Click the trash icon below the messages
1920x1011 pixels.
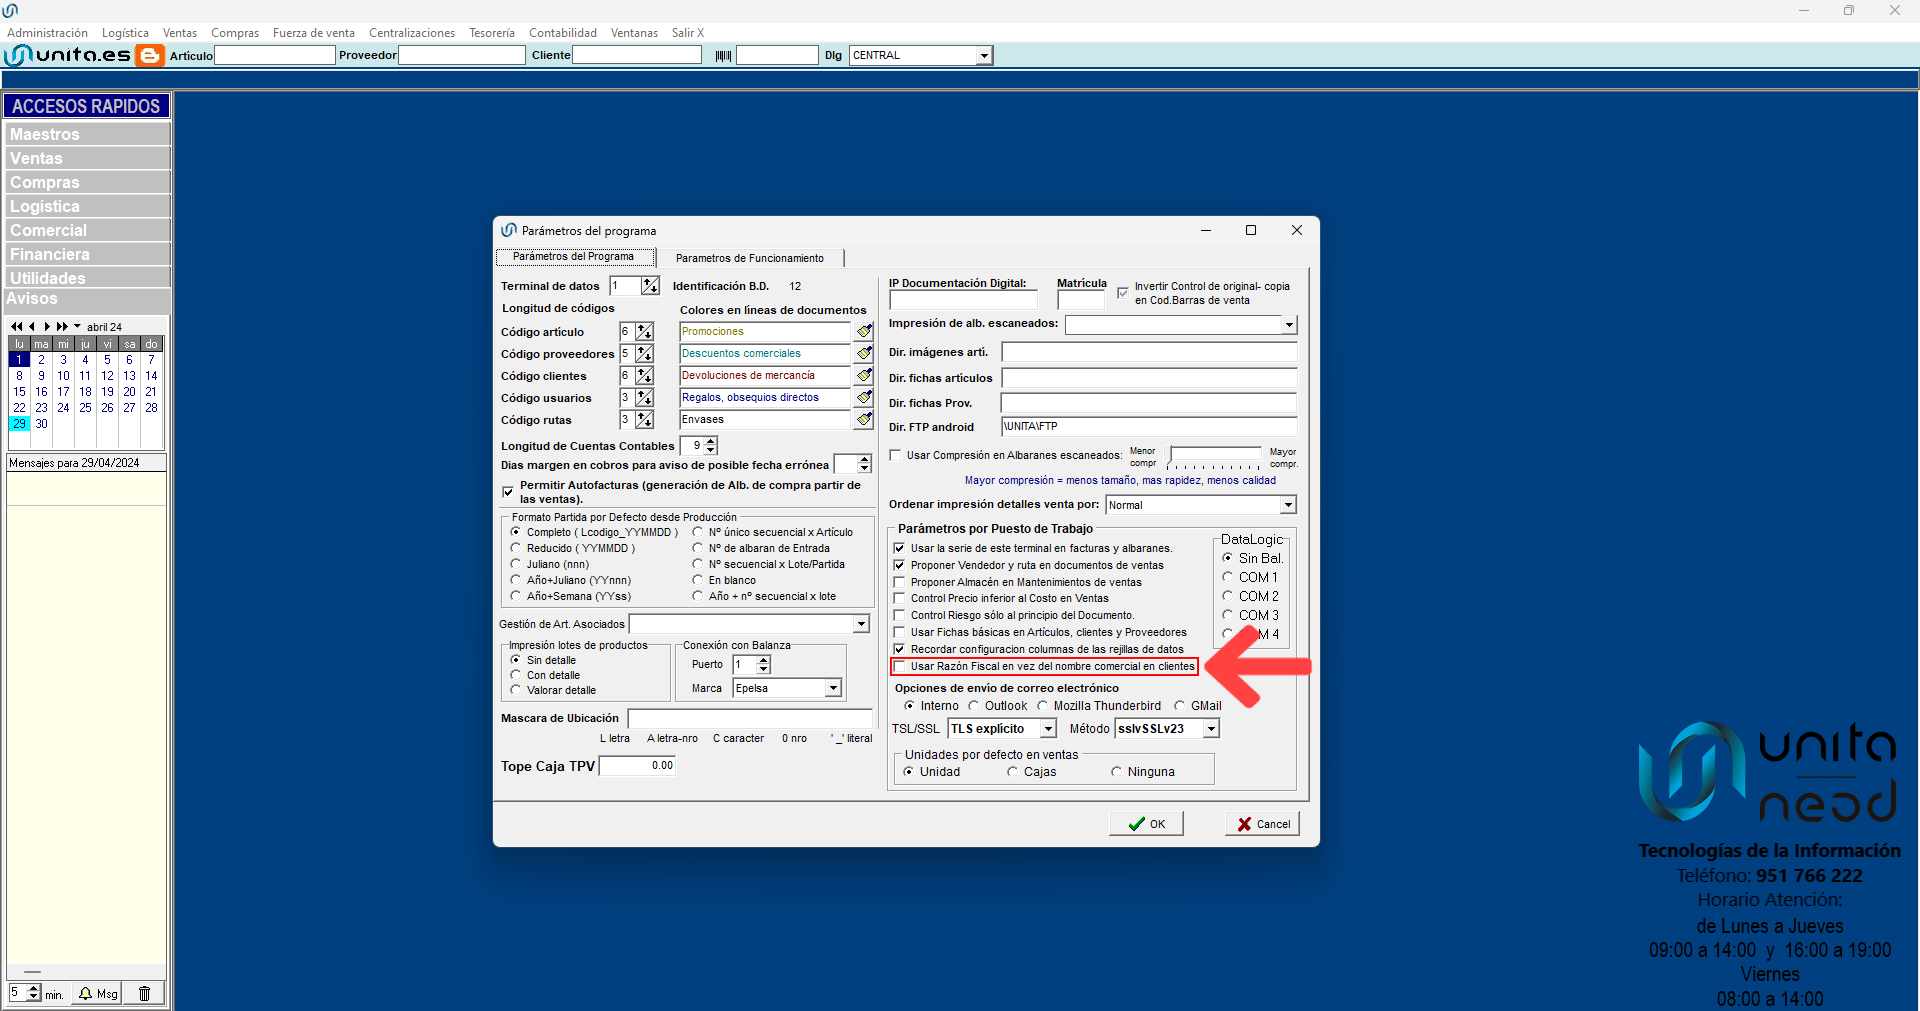(x=144, y=993)
